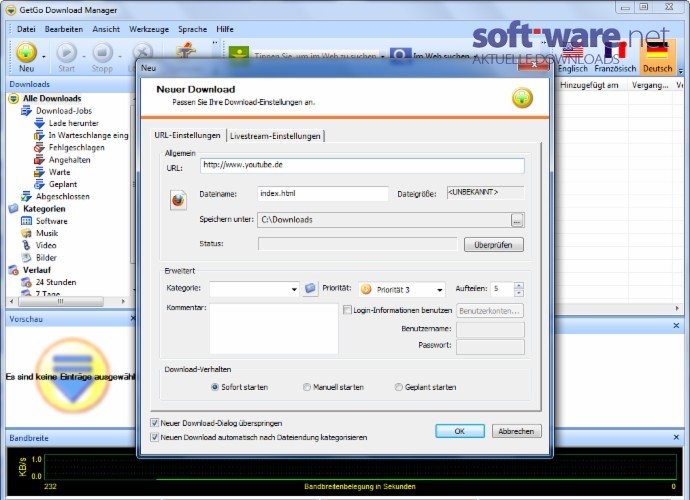Select Alle Downloads tree icon
690x500 pixels.
[x=14, y=99]
